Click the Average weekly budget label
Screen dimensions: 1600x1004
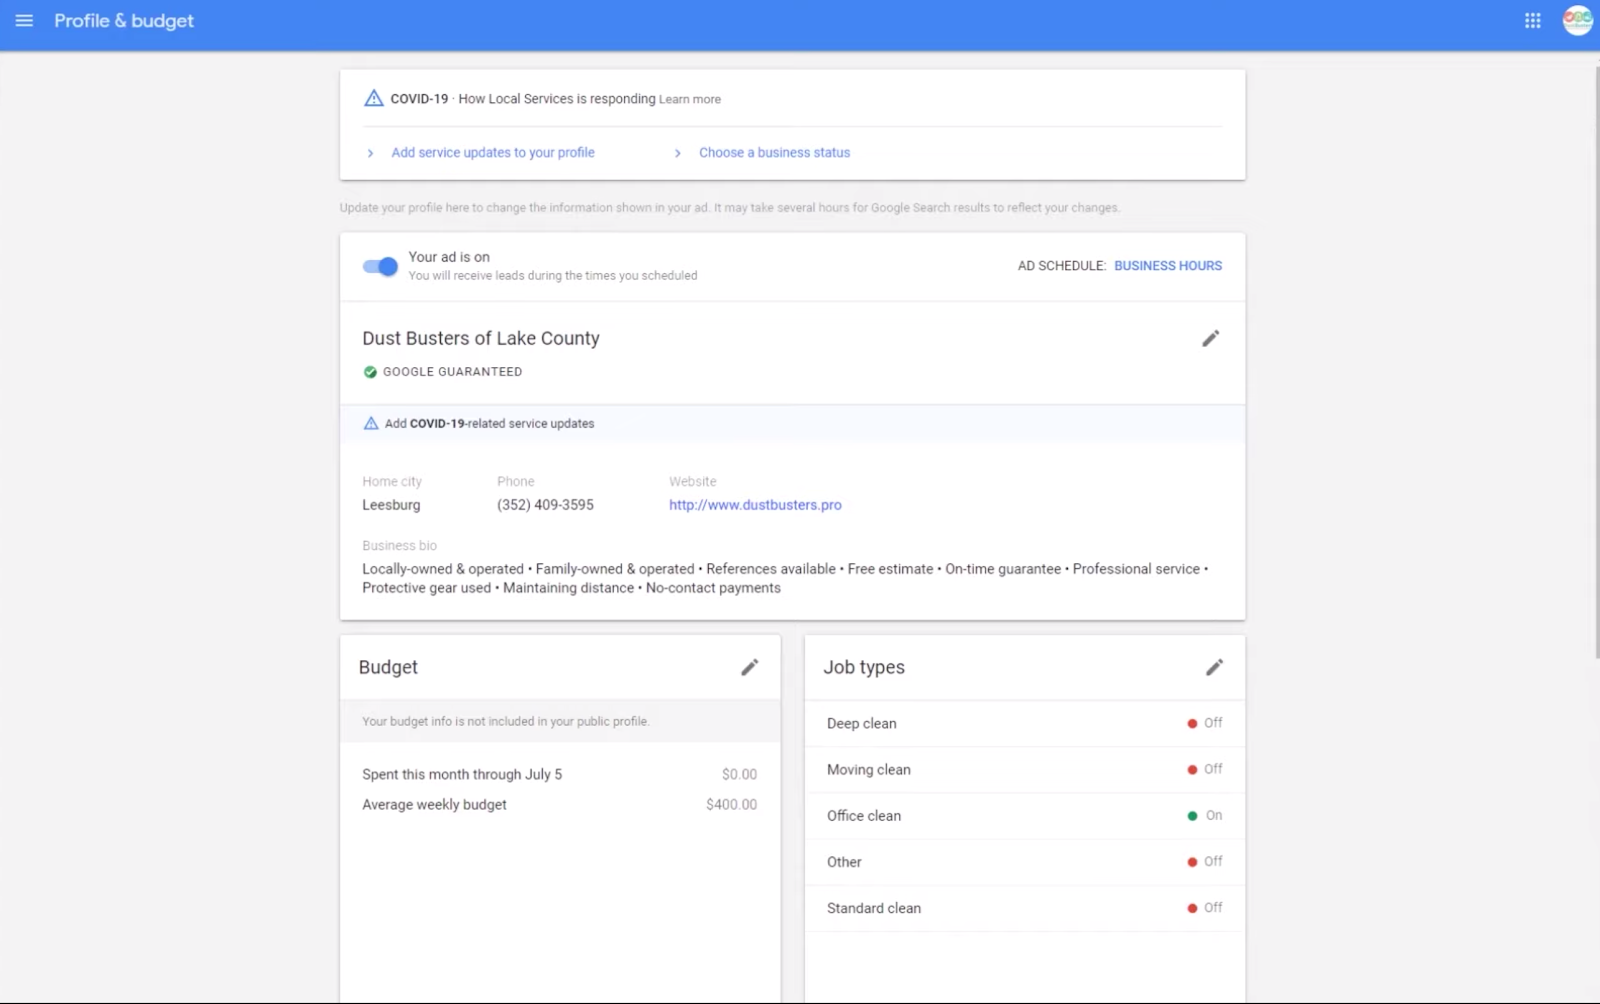point(434,804)
